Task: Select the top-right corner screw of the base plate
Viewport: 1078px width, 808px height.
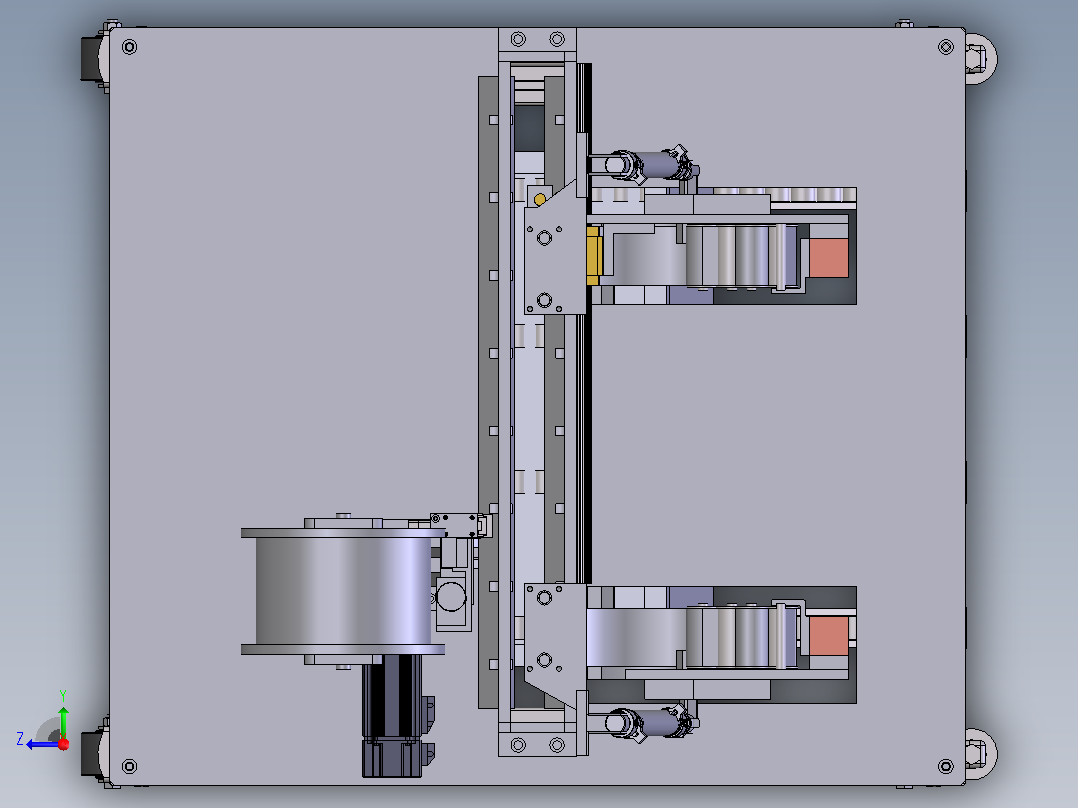Action: (946, 47)
